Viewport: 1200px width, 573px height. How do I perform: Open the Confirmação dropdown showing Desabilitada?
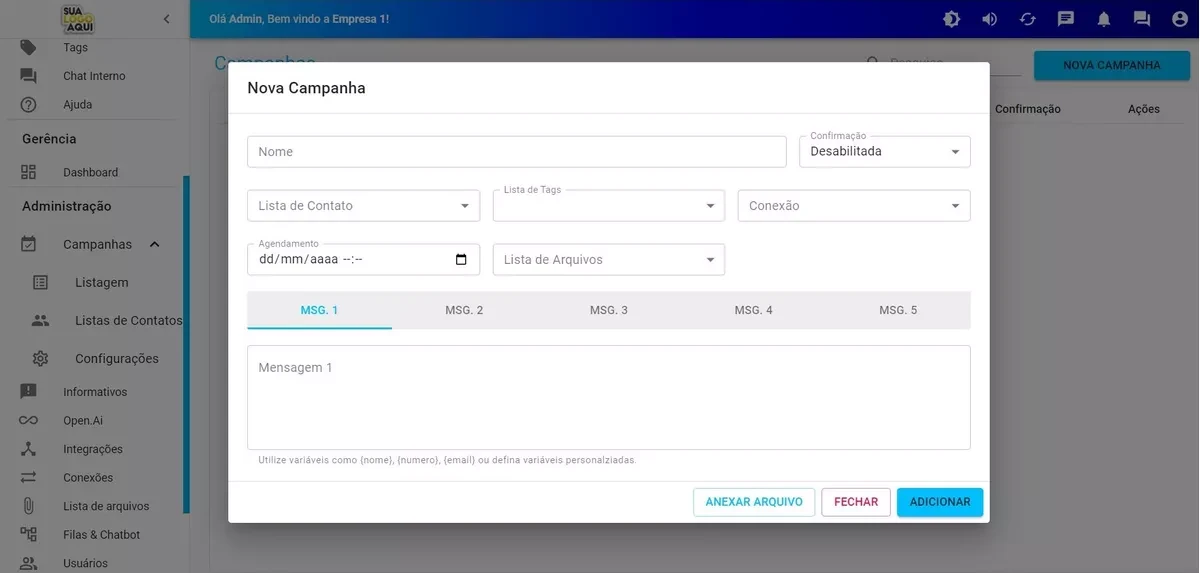coord(884,152)
